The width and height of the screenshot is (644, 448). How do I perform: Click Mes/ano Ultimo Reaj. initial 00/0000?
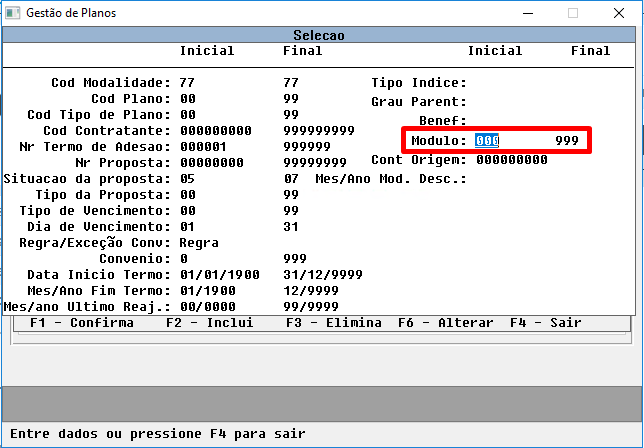208,307
